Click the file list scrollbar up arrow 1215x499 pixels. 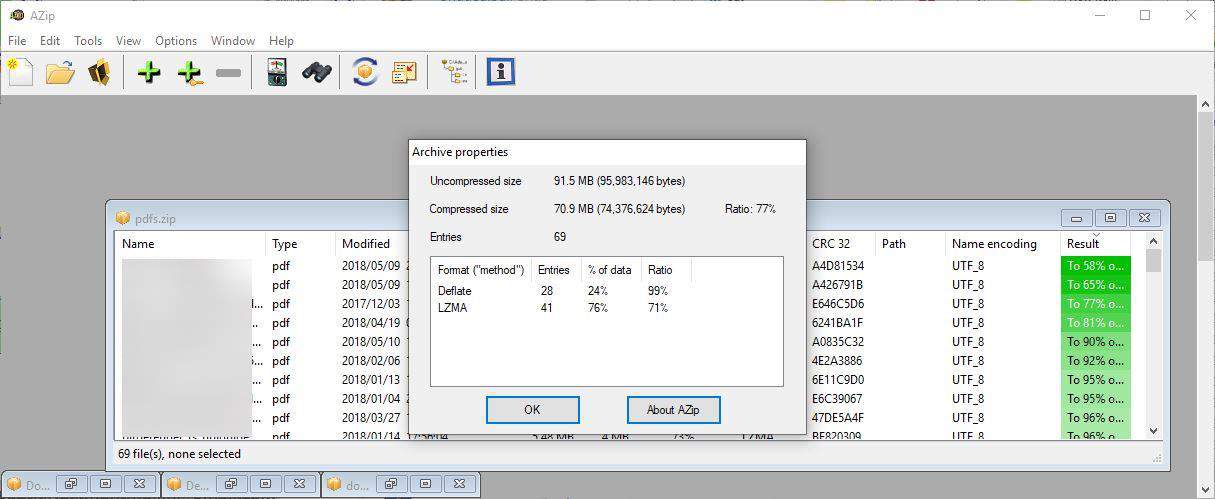point(1153,241)
